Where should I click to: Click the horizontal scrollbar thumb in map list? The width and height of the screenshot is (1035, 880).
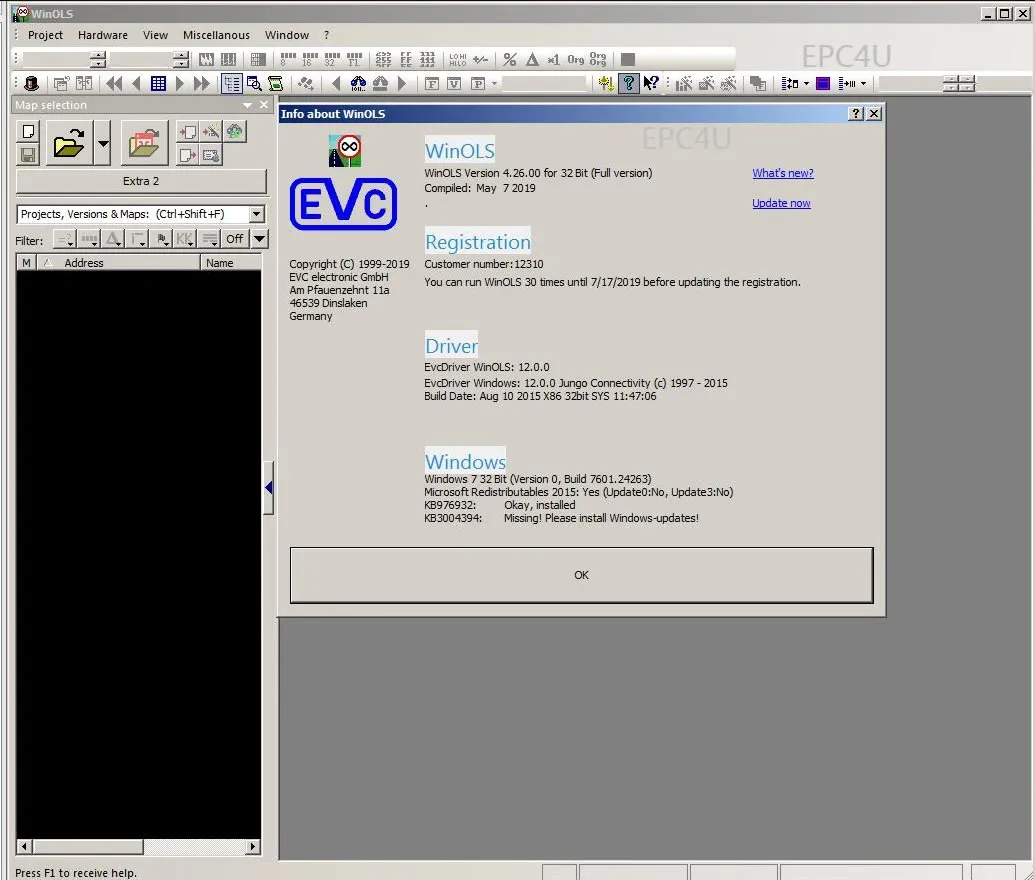88,846
